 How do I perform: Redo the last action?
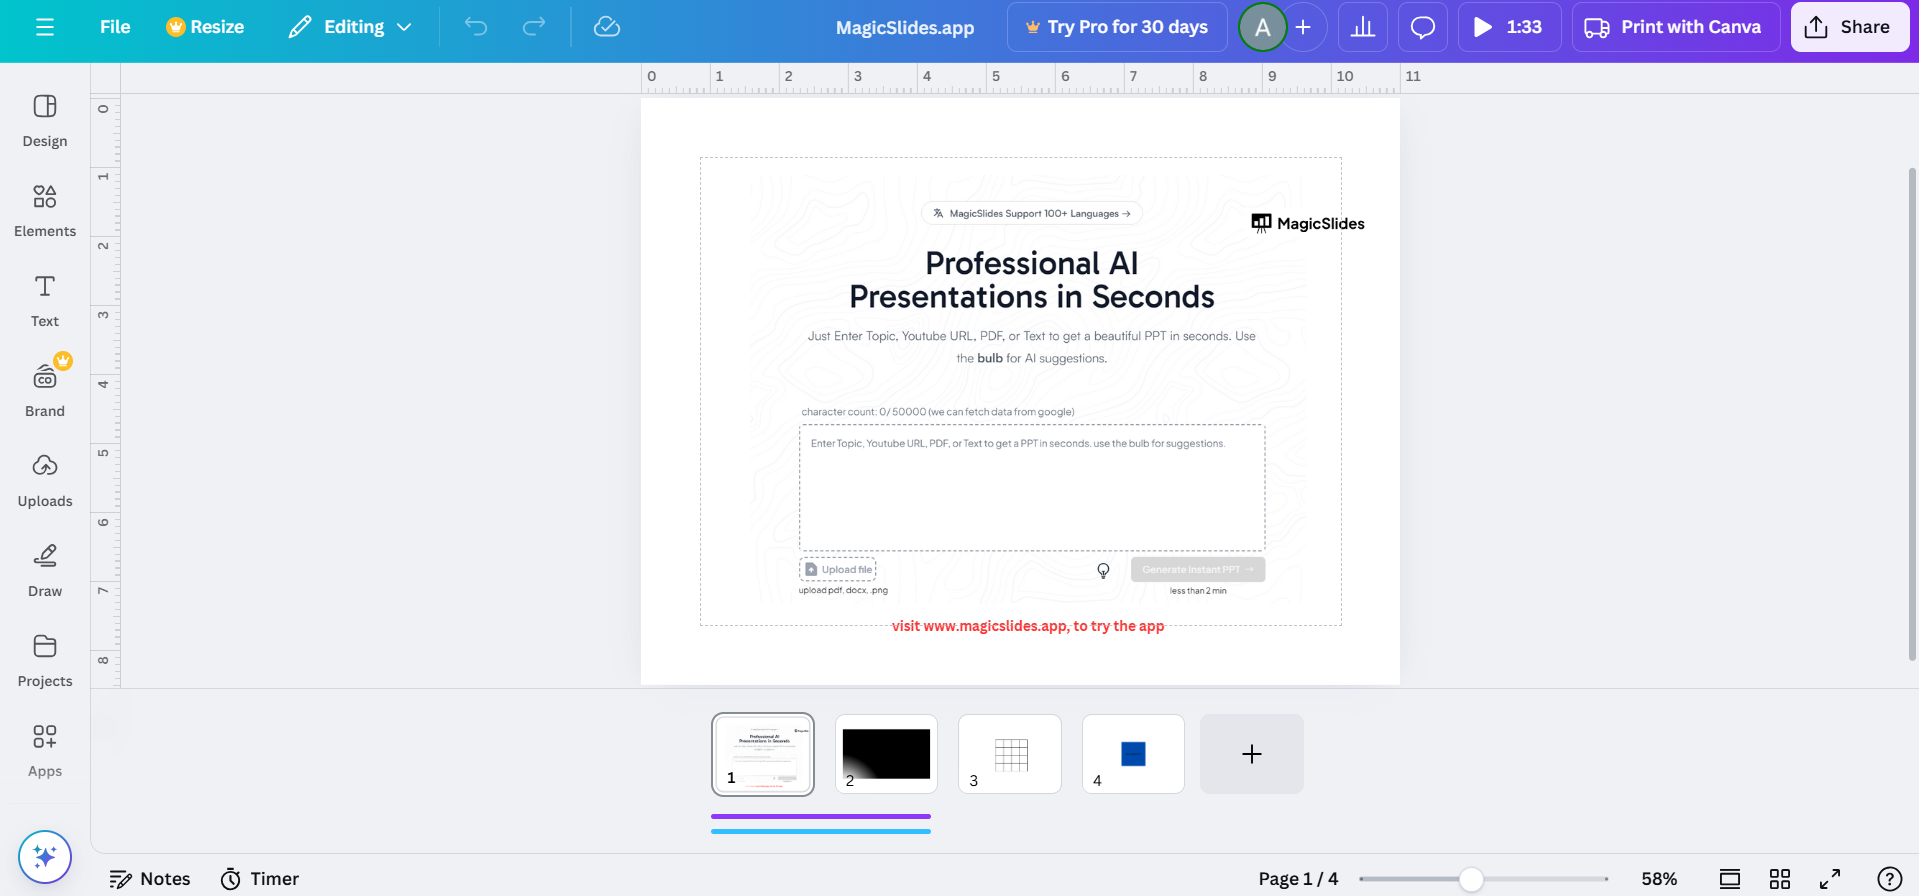tap(534, 27)
